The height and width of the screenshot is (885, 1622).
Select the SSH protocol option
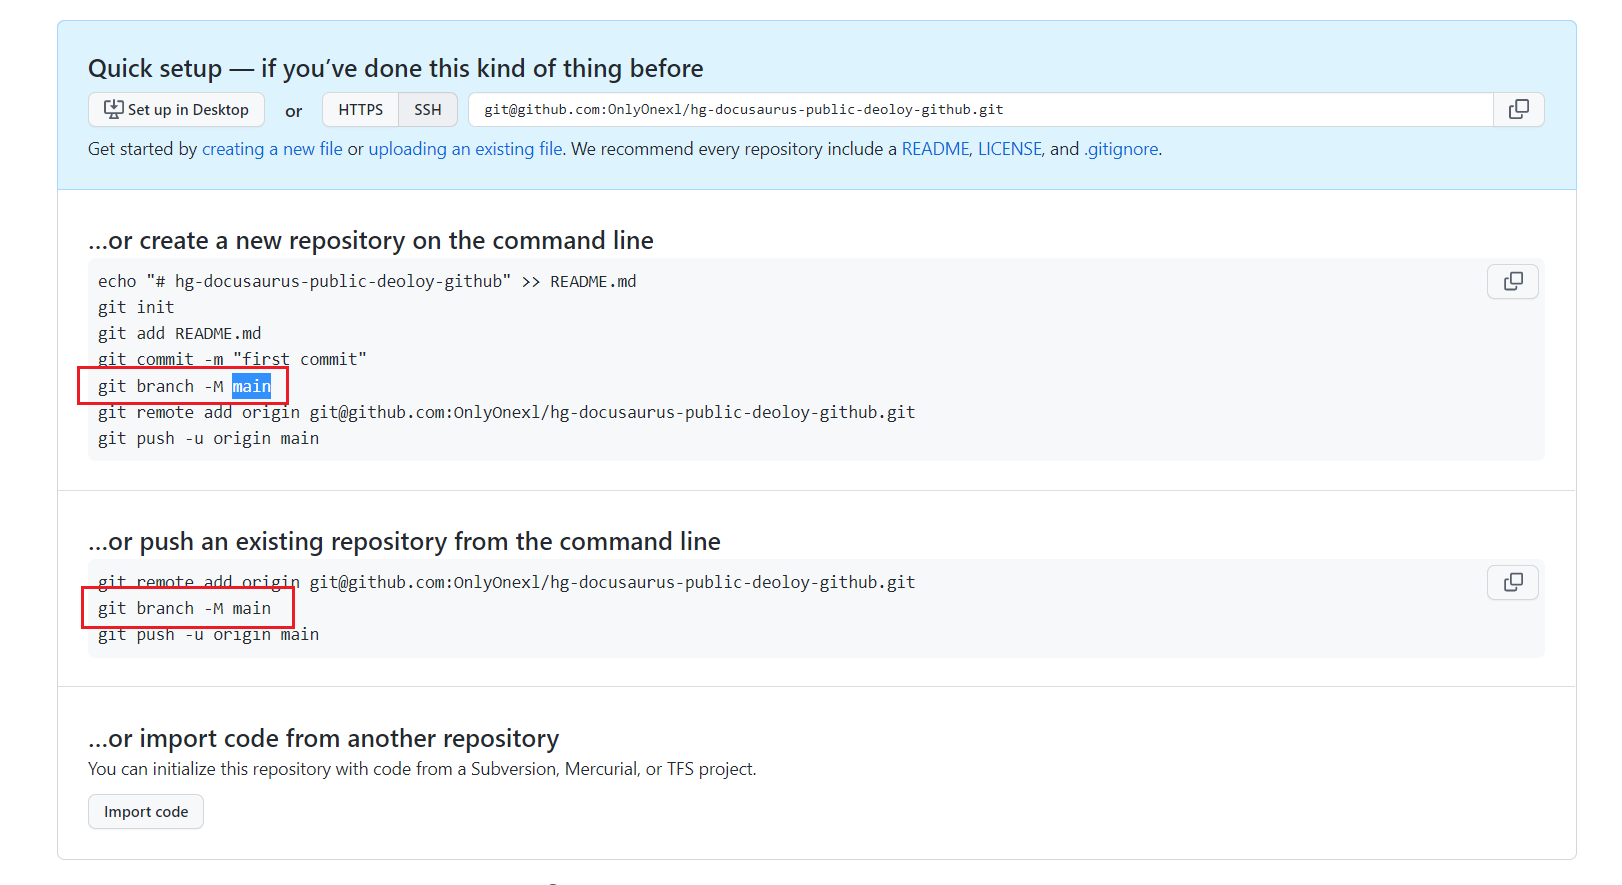click(x=428, y=110)
